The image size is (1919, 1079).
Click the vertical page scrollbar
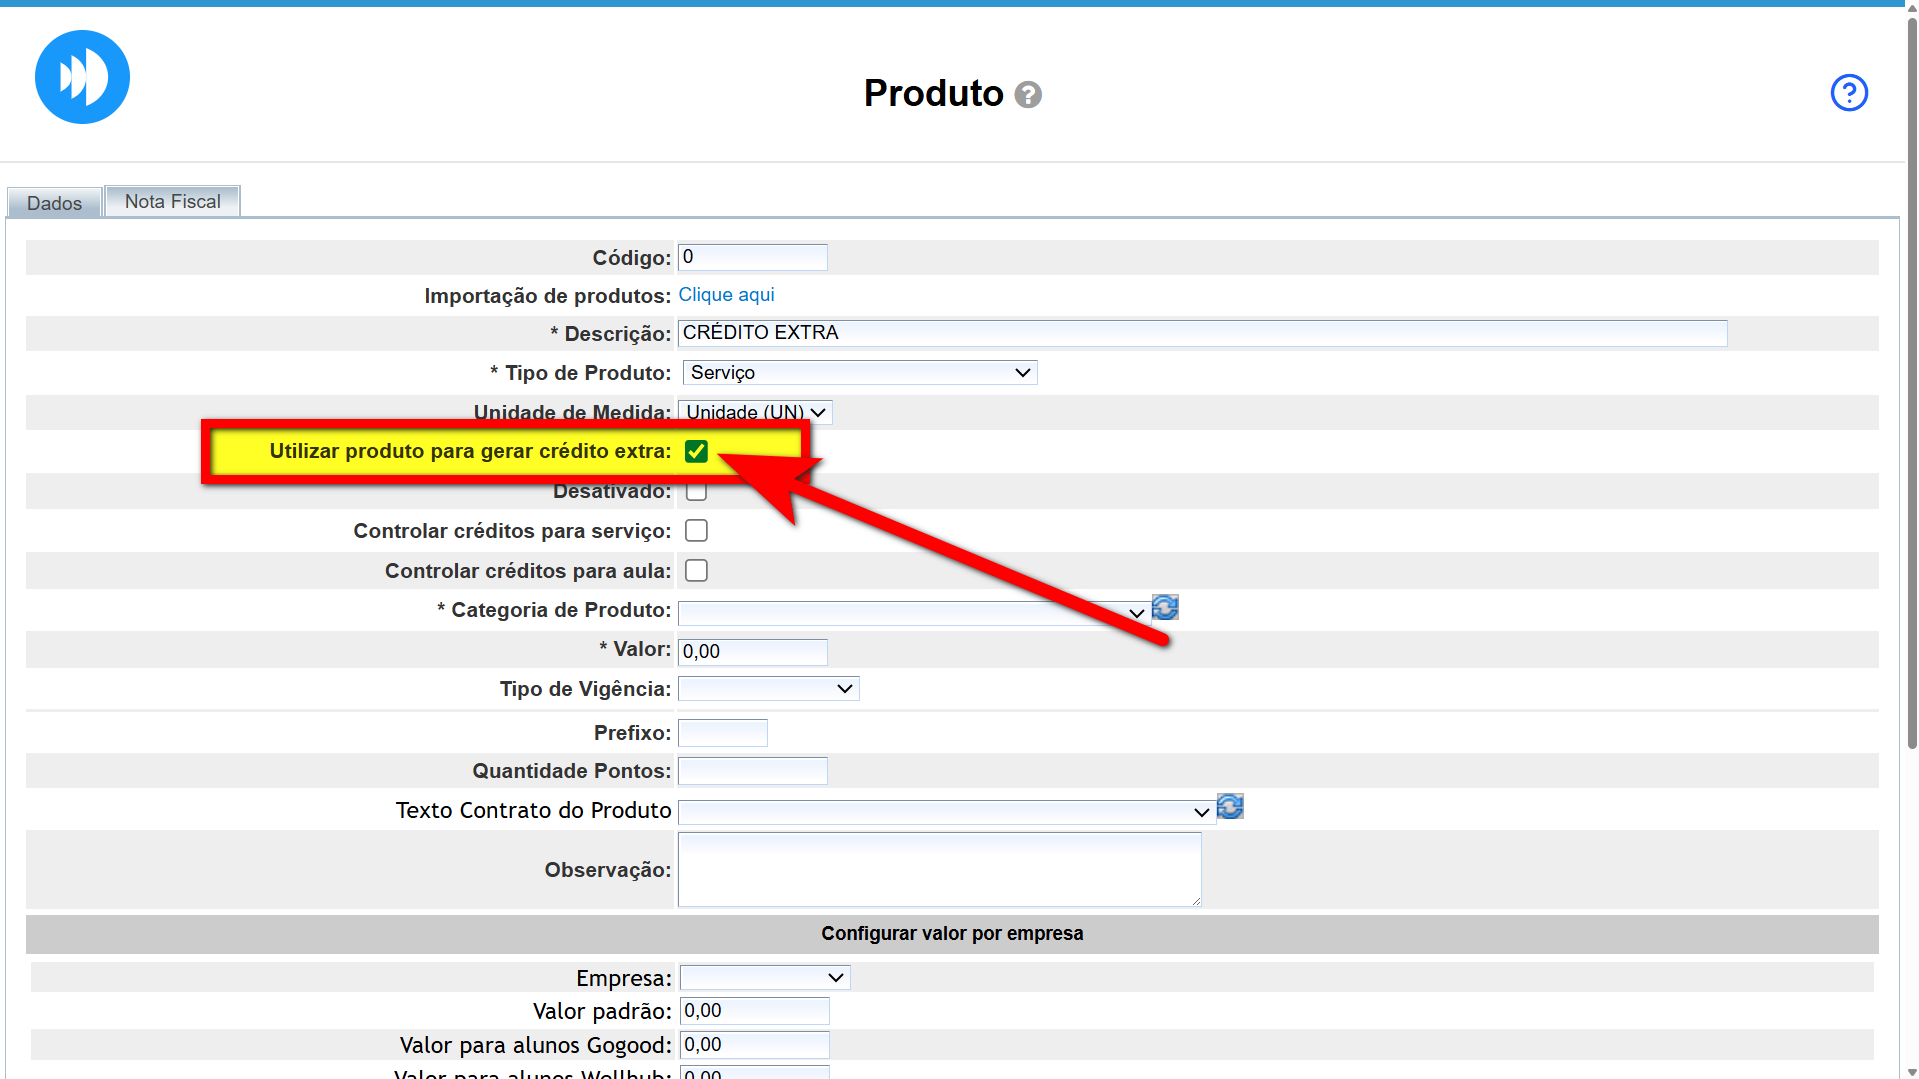pyautogui.click(x=1911, y=400)
